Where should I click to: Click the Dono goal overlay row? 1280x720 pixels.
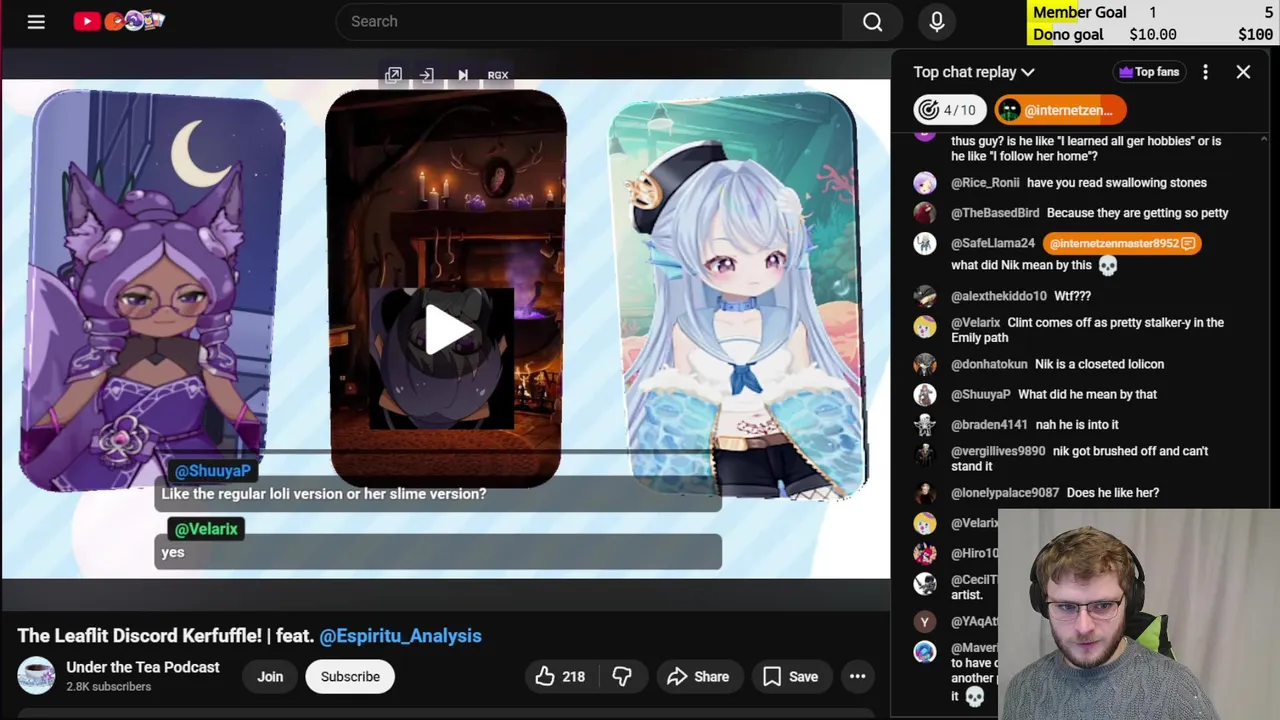point(1153,34)
